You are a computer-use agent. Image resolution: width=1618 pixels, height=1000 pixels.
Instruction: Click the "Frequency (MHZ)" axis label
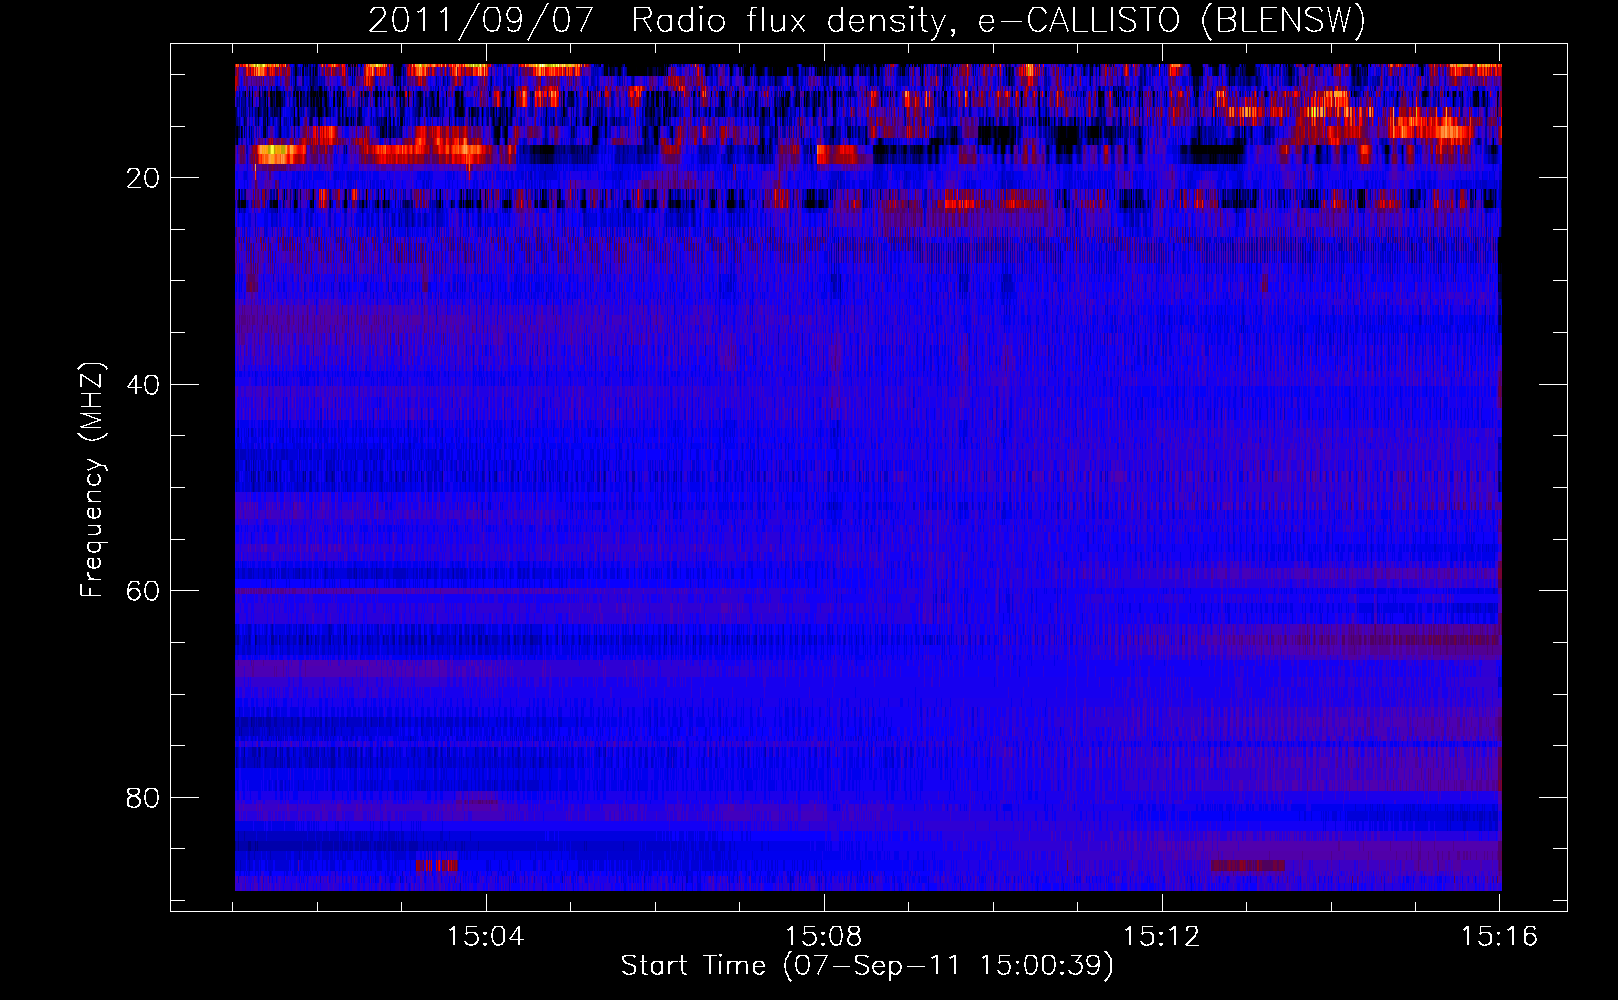pos(92,479)
